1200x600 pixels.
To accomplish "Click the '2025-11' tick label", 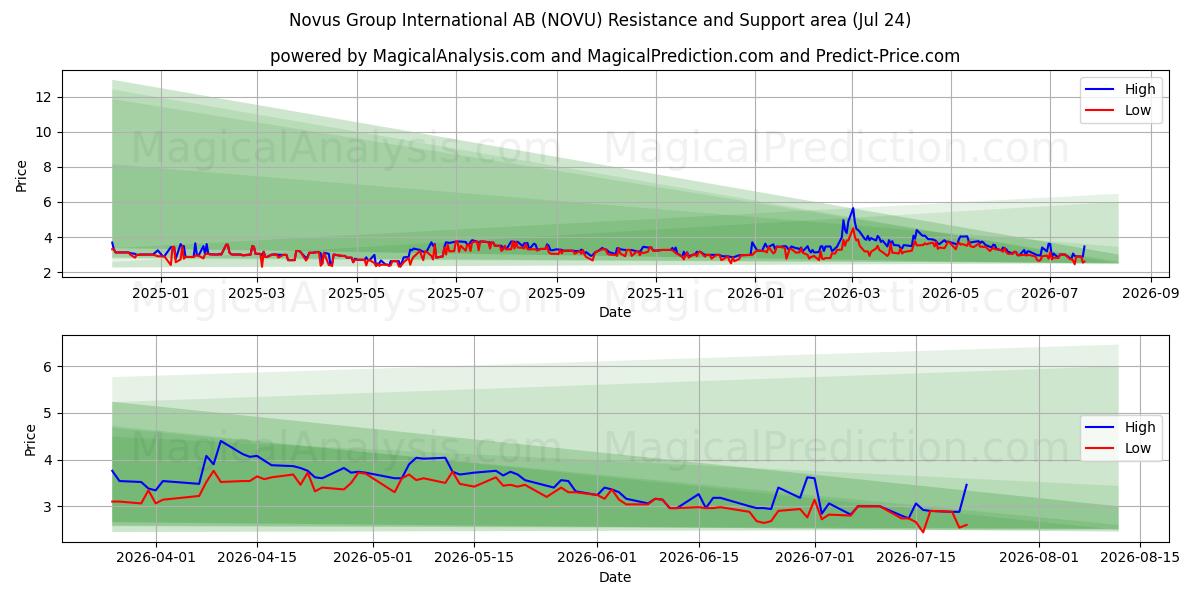I will click(657, 293).
